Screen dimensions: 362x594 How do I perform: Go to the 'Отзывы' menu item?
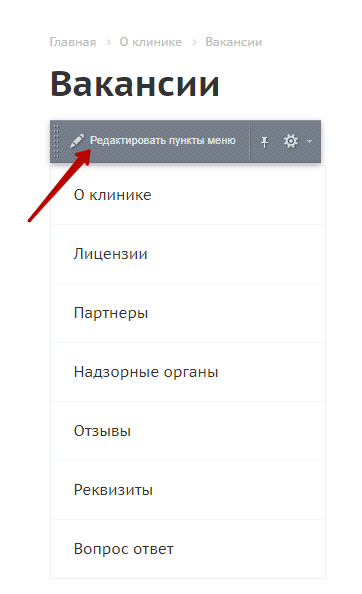pos(188,431)
